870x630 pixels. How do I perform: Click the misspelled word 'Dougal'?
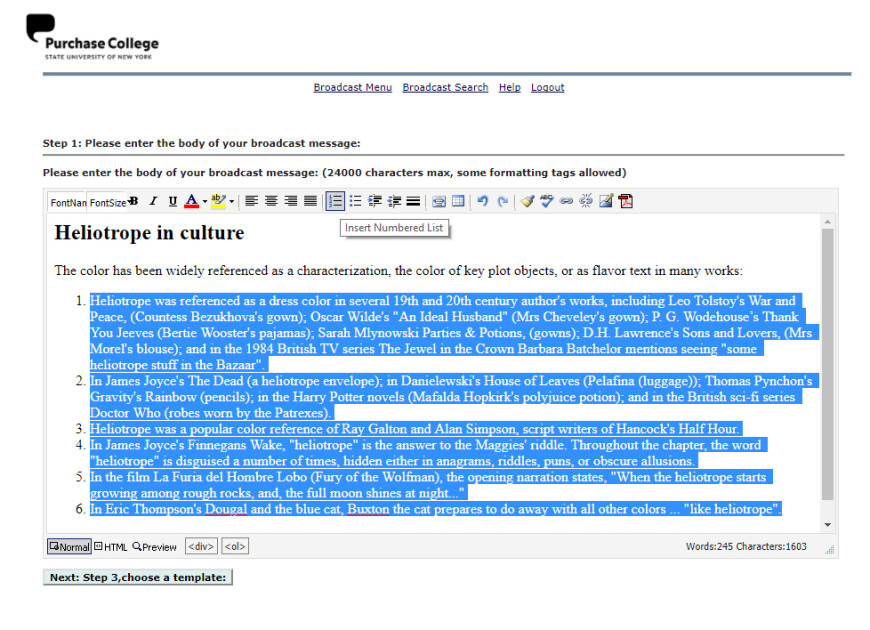click(x=226, y=509)
